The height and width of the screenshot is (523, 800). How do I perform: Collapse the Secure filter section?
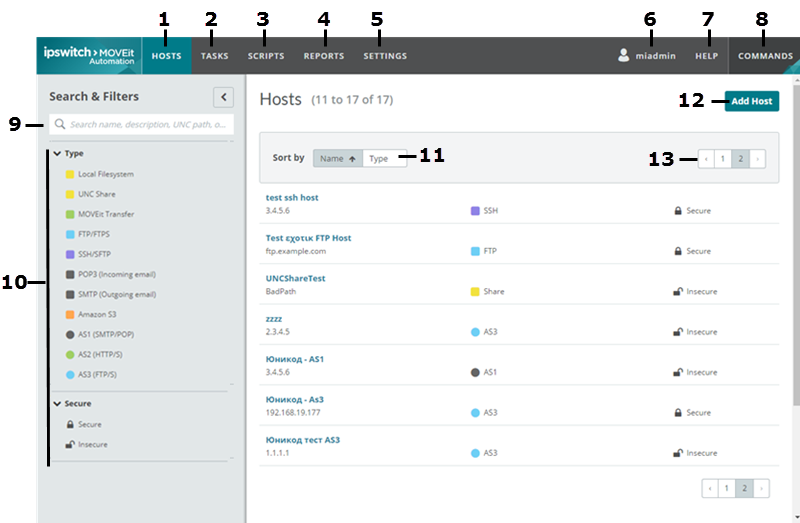(x=57, y=403)
